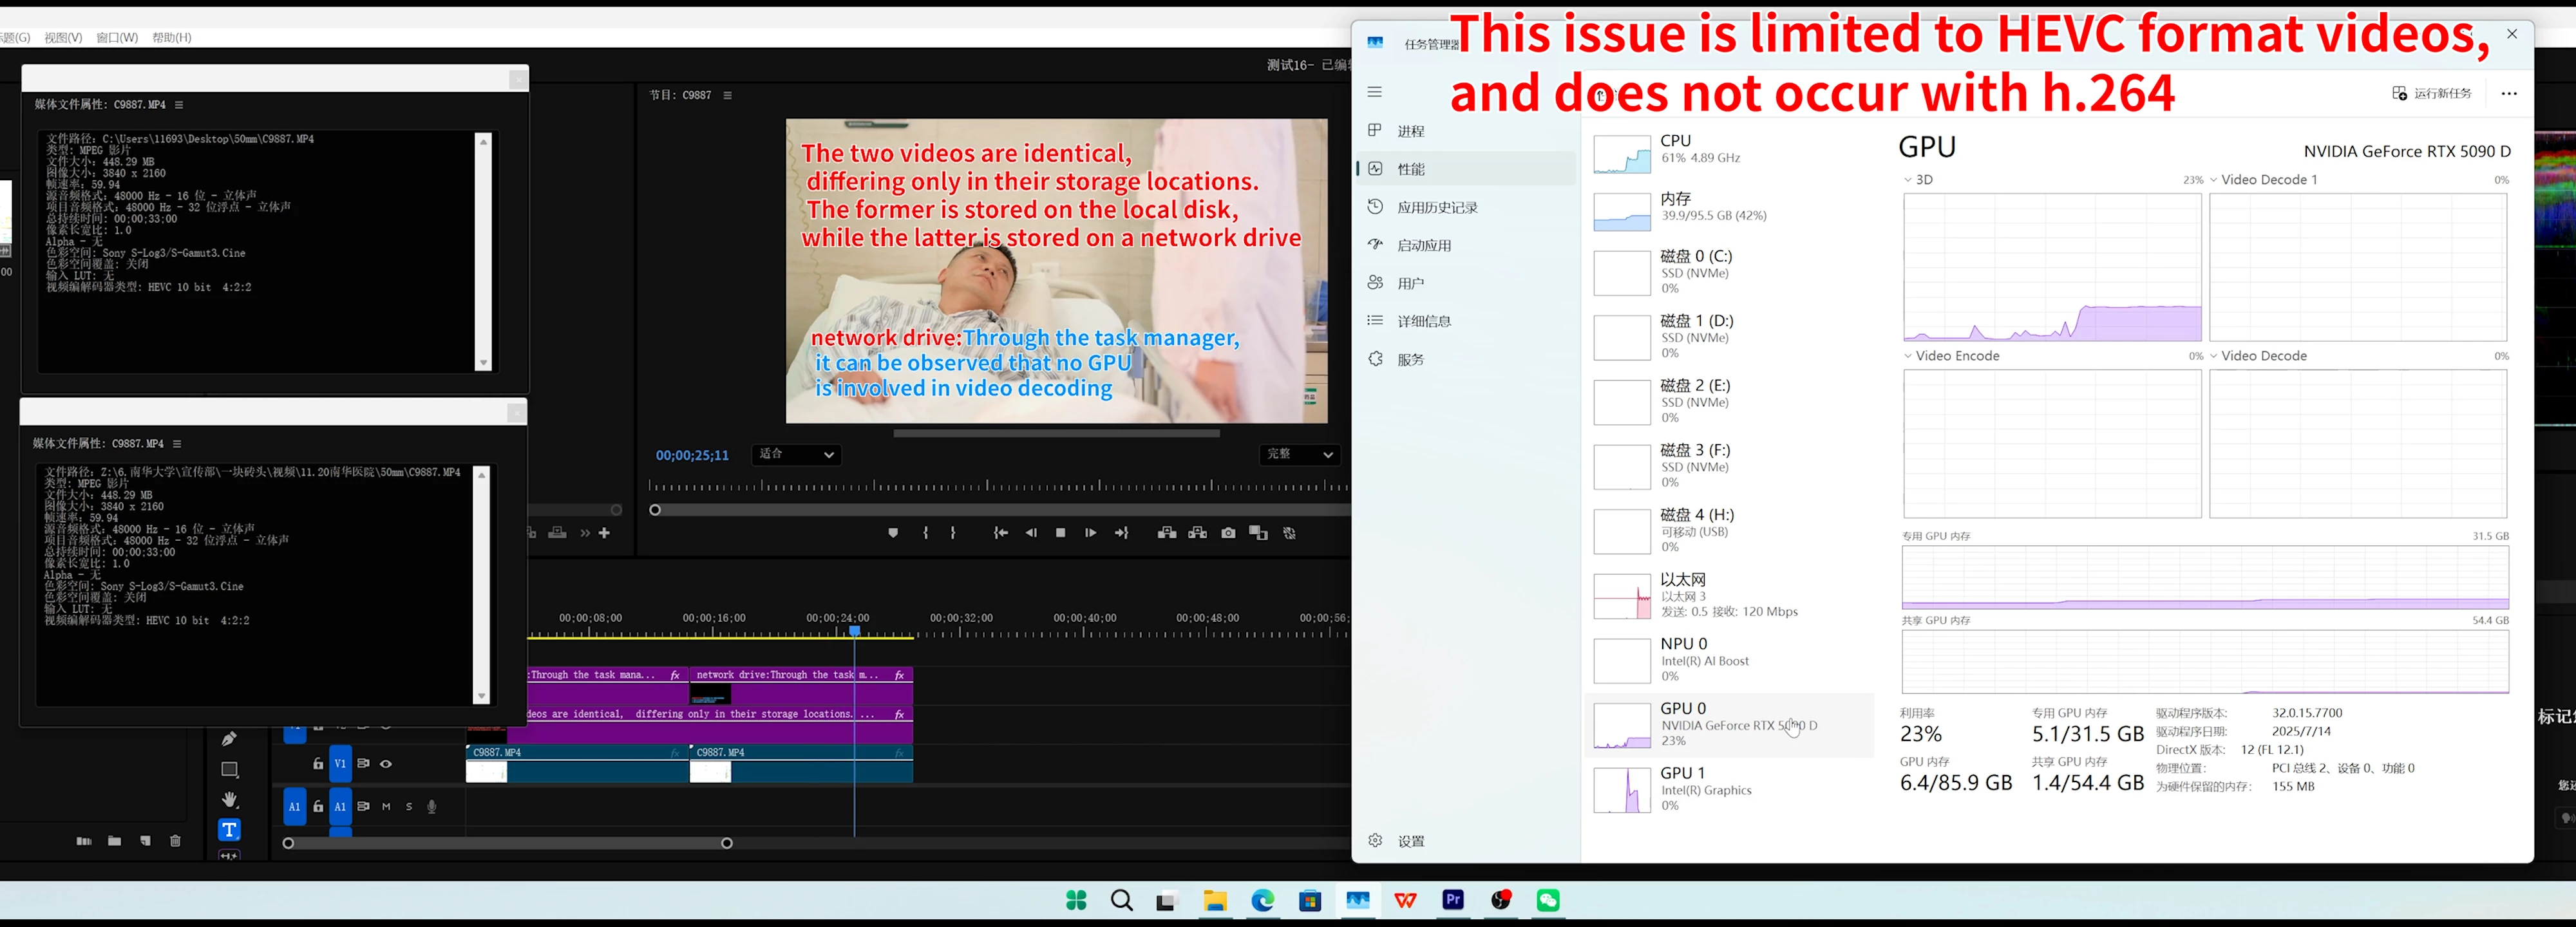Toggle V1 track output eye icon

[386, 764]
